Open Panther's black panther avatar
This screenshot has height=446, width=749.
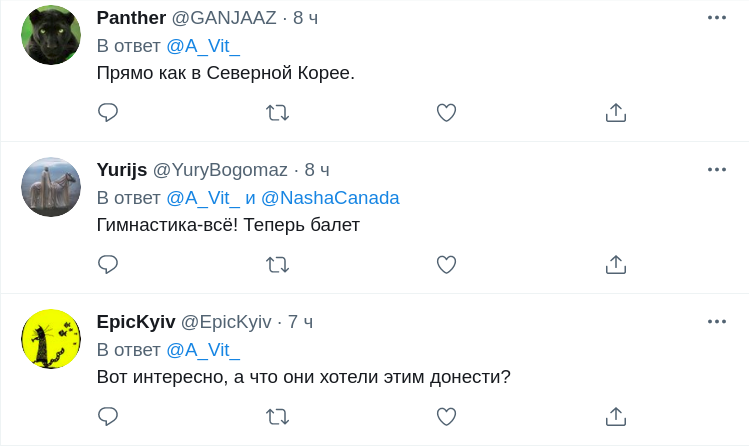click(x=51, y=35)
